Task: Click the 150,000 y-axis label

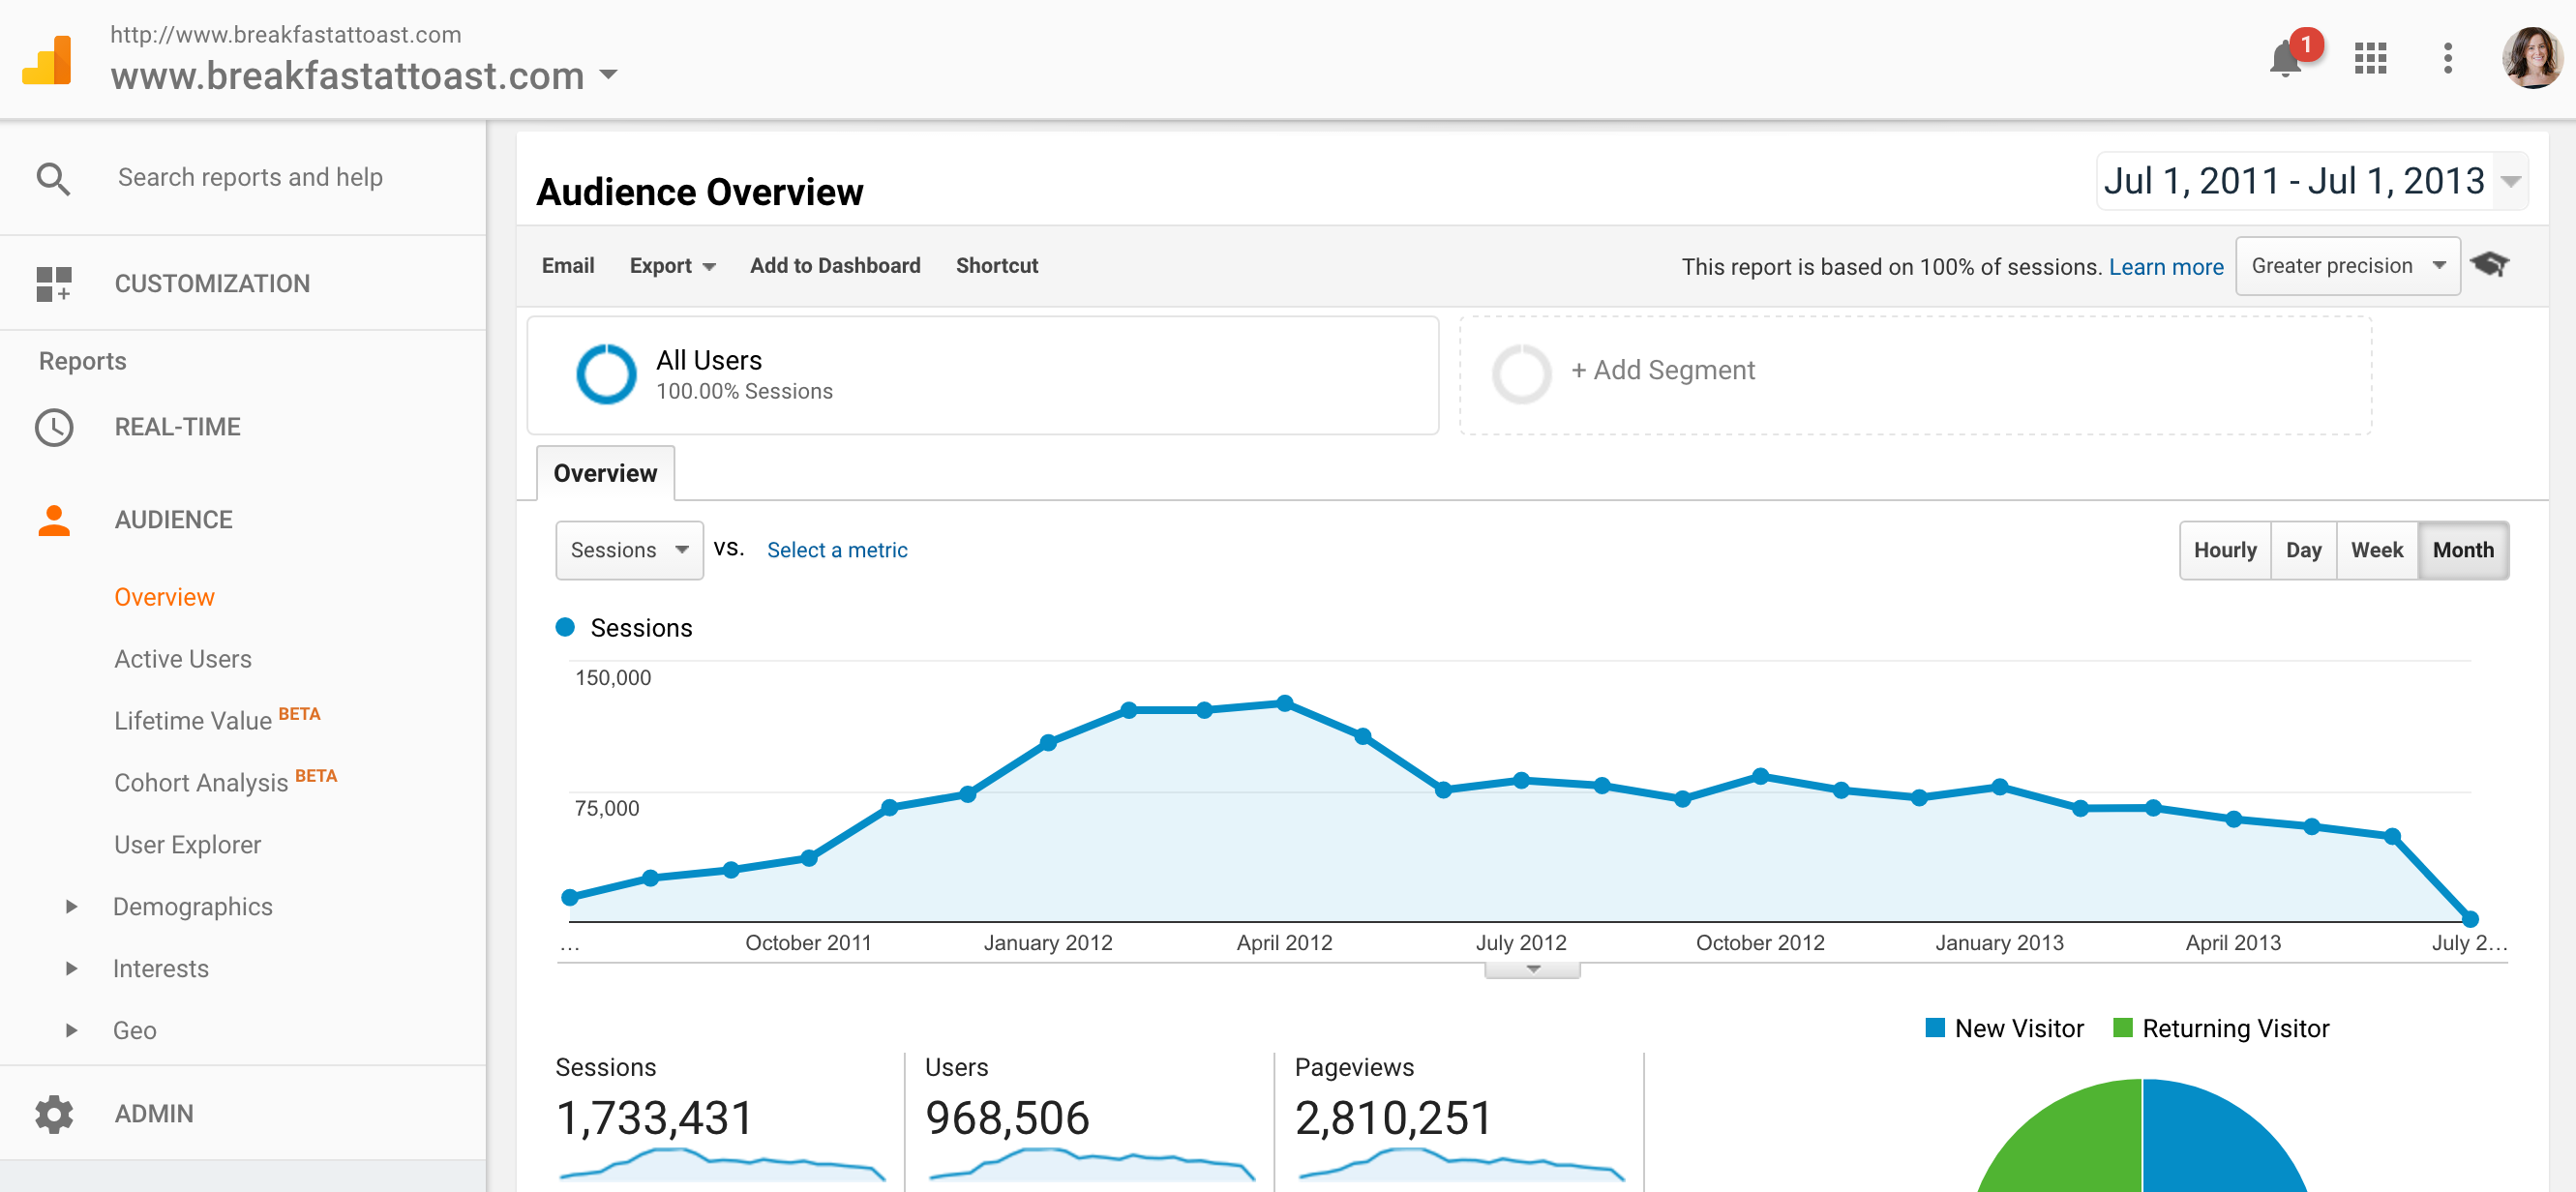Action: (x=613, y=678)
